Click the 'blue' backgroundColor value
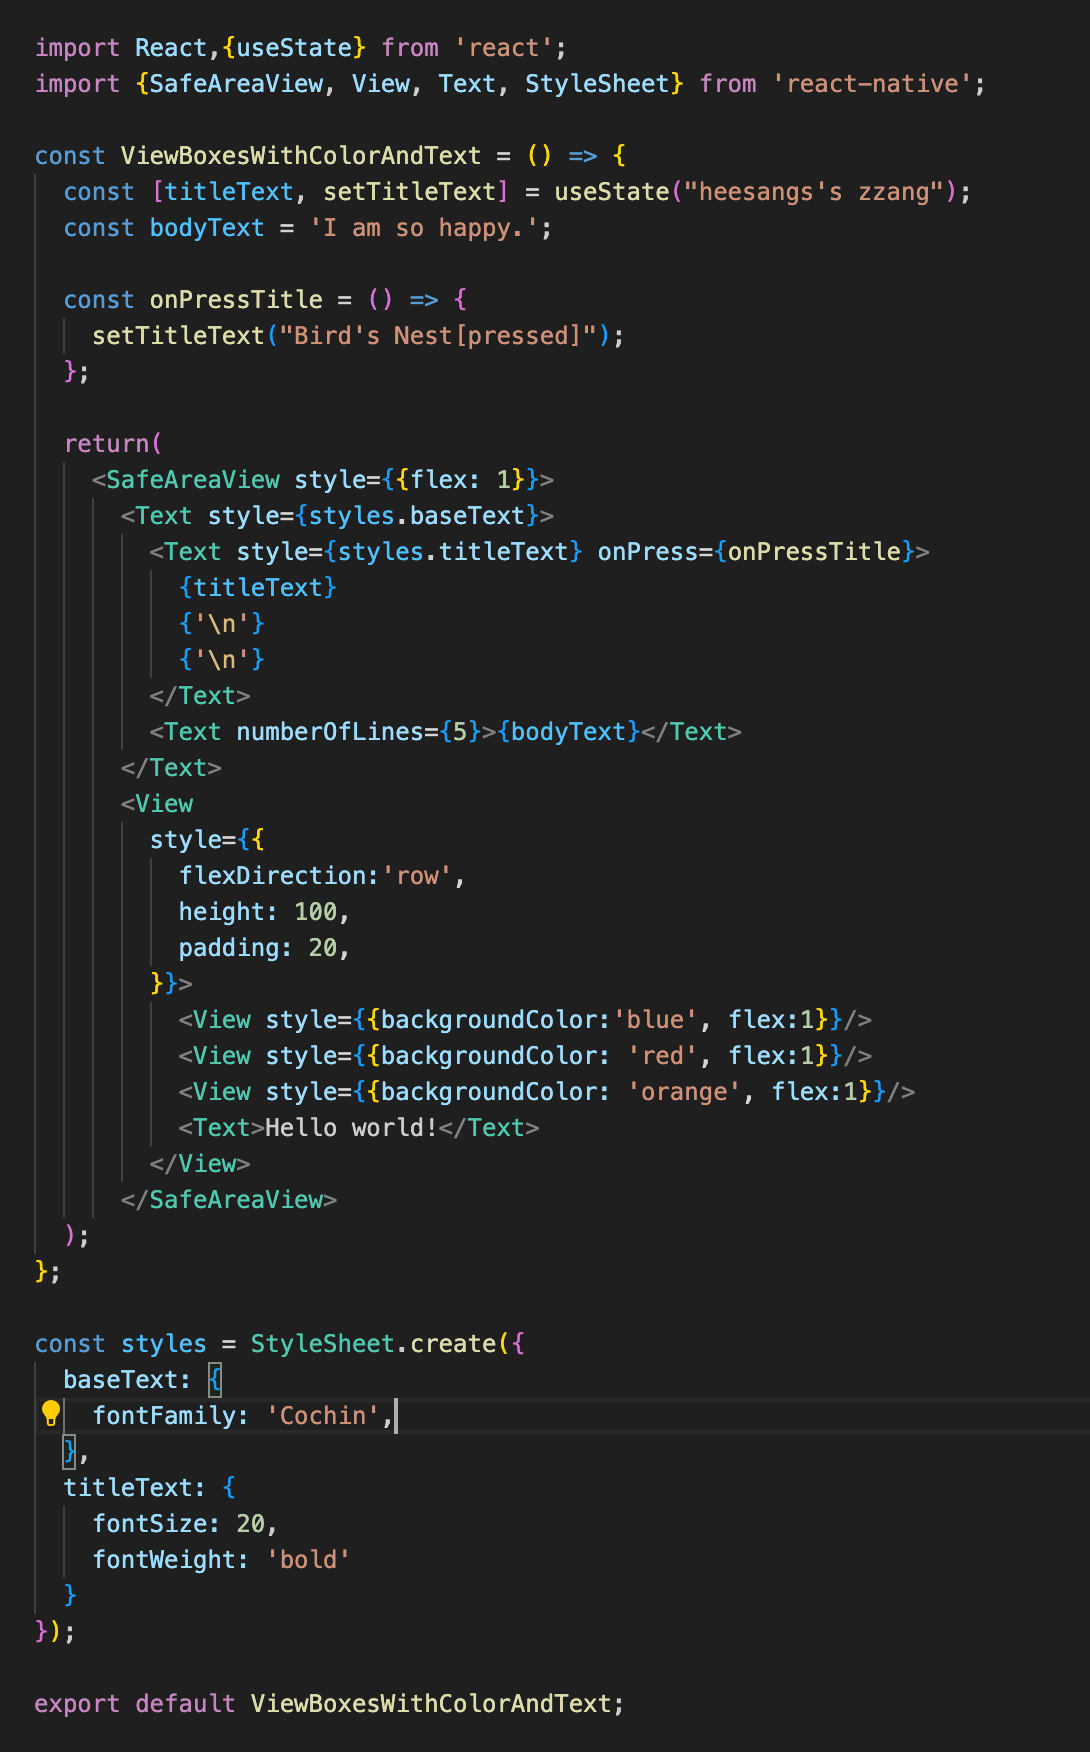 tap(655, 1020)
